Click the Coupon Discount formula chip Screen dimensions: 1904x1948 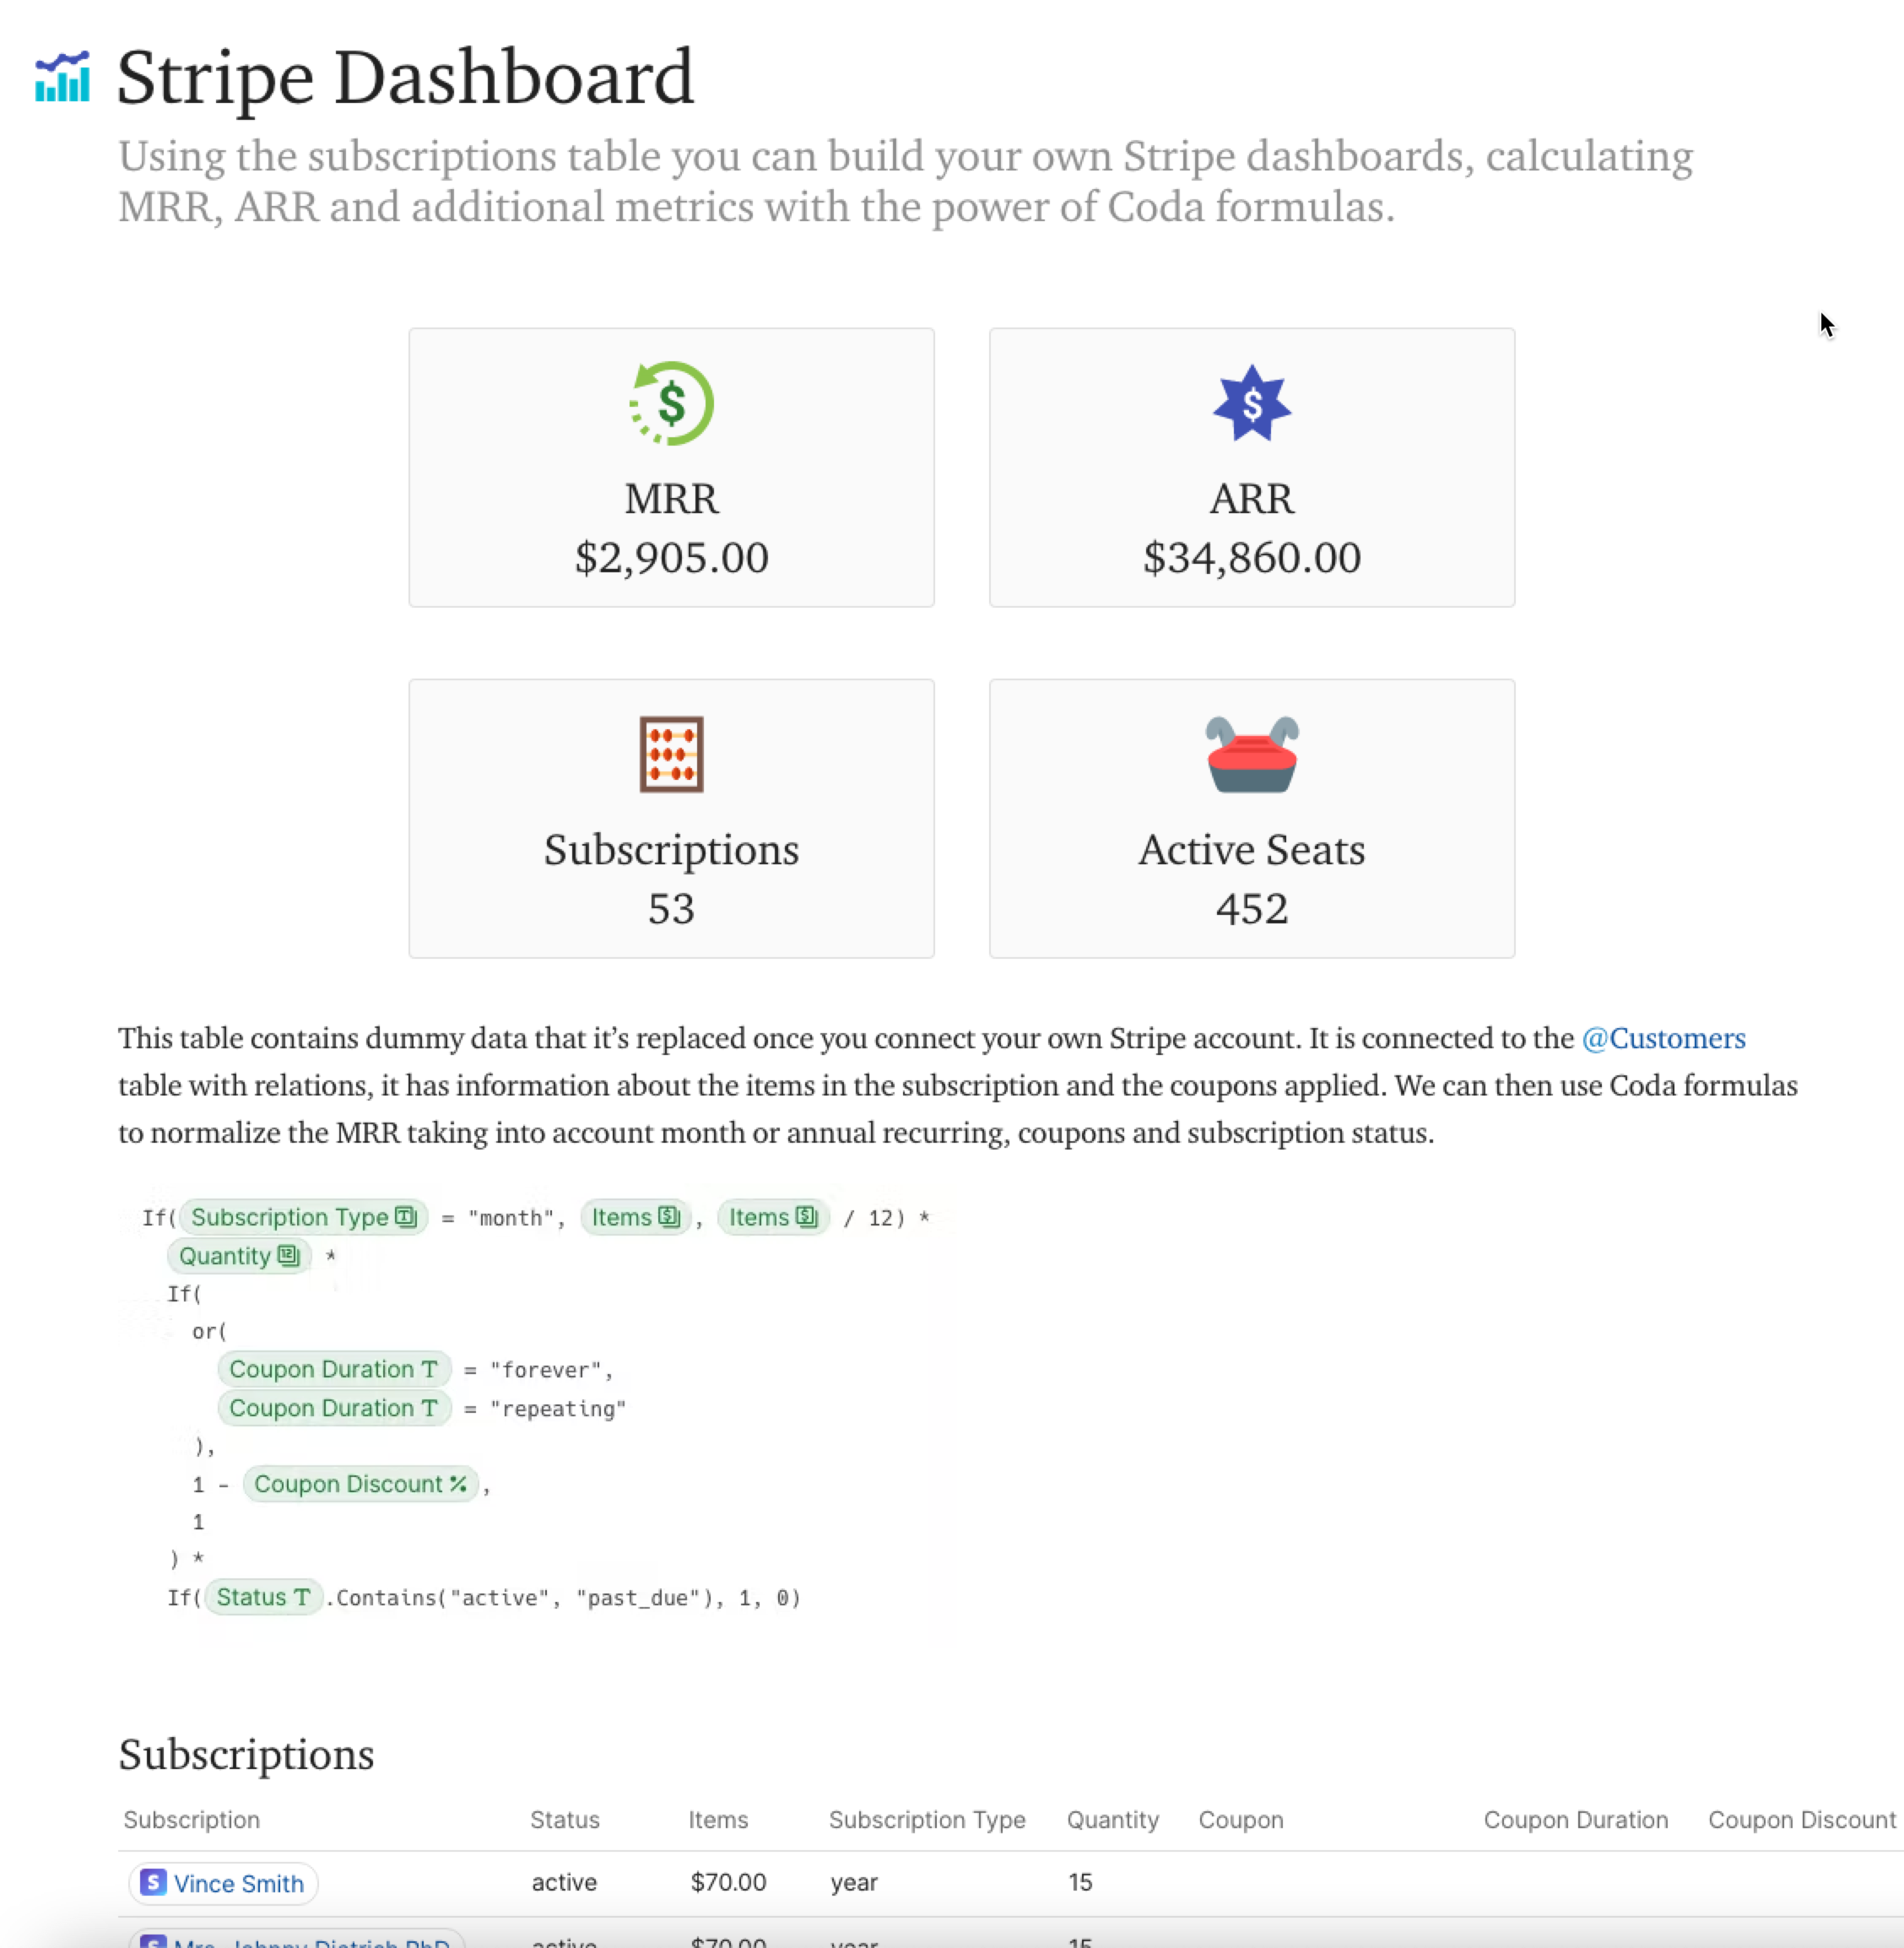pos(360,1484)
